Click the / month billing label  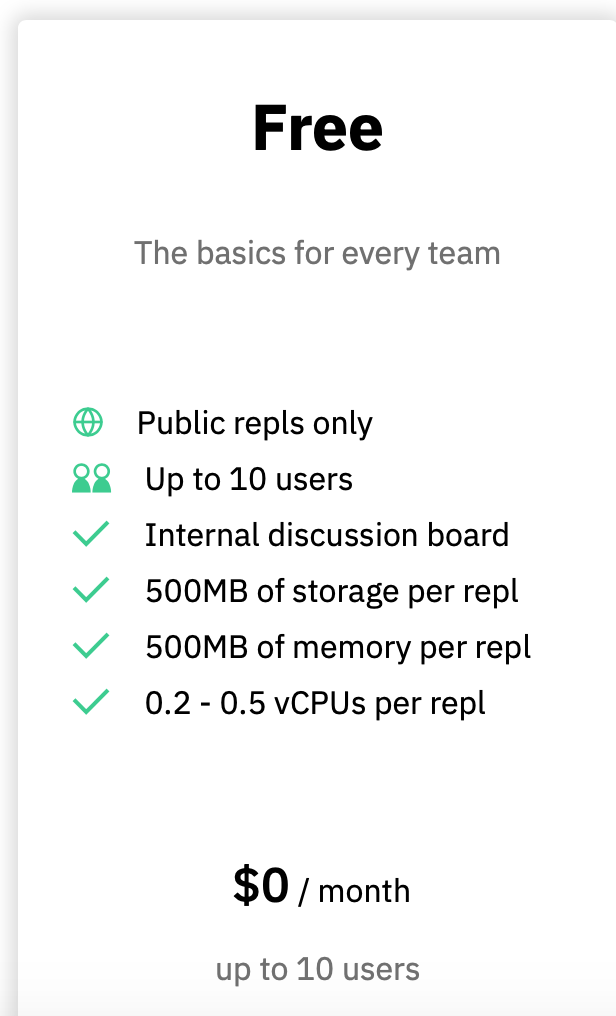[x=354, y=891]
